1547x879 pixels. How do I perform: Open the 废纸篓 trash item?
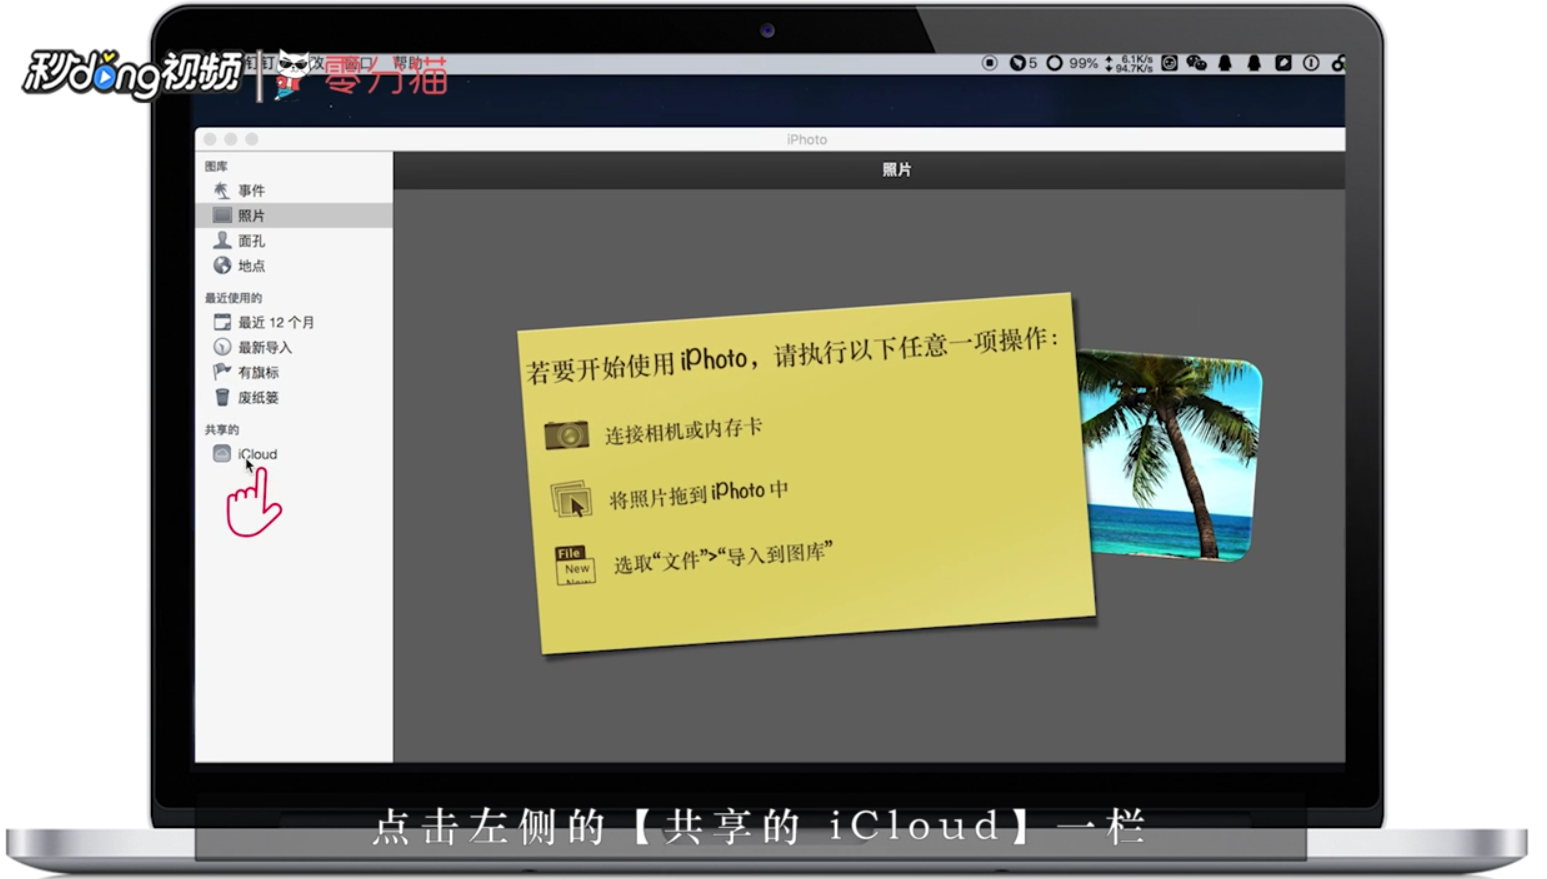pos(293,397)
